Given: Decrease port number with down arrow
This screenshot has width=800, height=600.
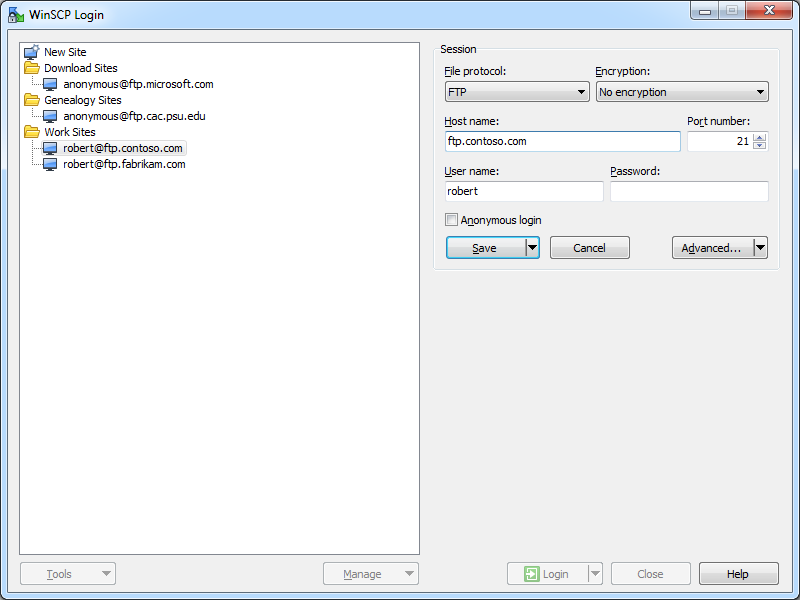Looking at the screenshot, I should [760, 146].
